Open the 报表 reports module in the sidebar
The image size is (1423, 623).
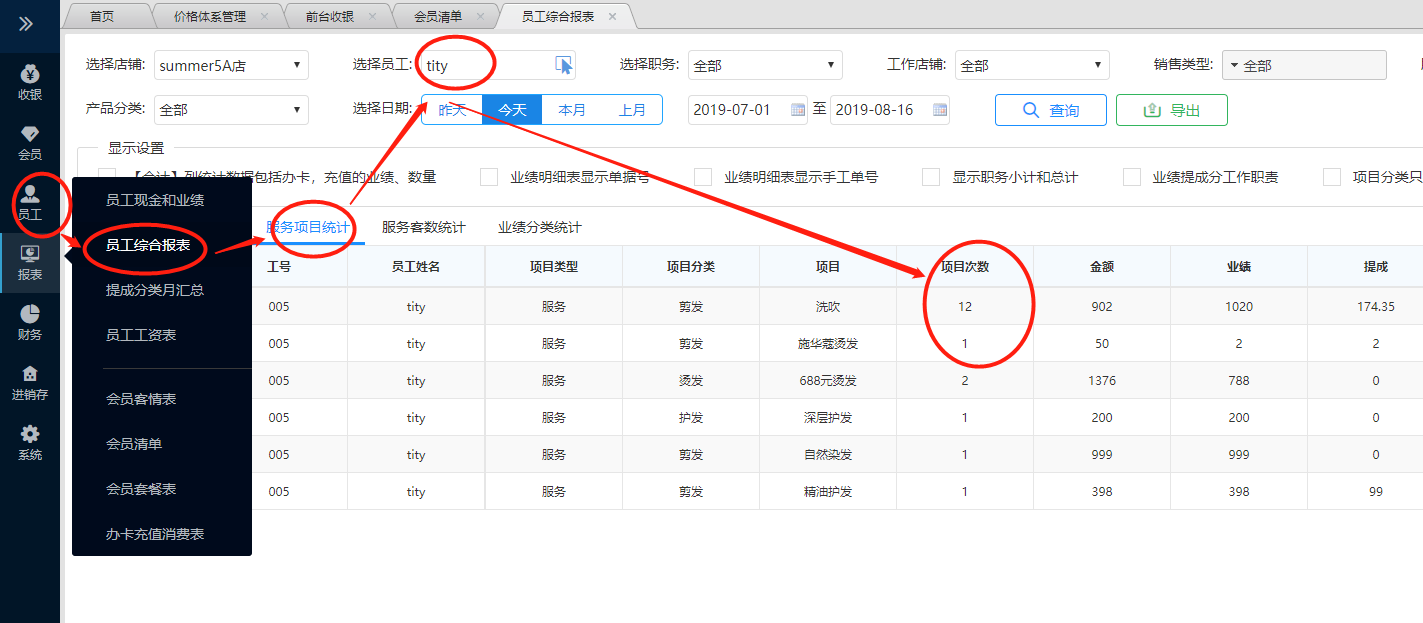click(30, 263)
